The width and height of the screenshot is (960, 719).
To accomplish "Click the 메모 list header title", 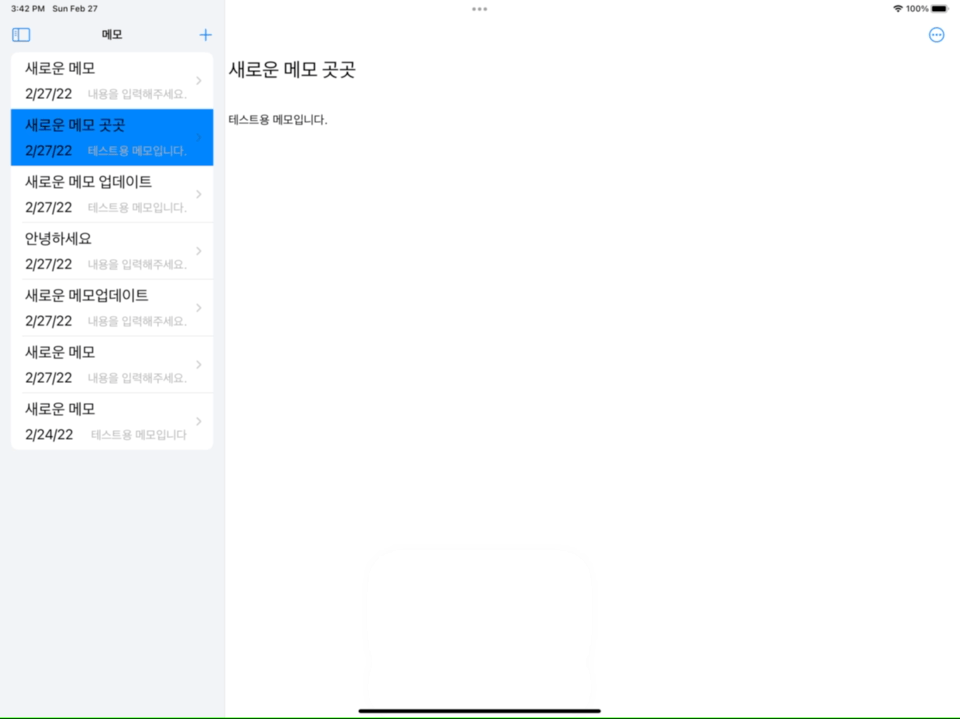I will 112,35.
